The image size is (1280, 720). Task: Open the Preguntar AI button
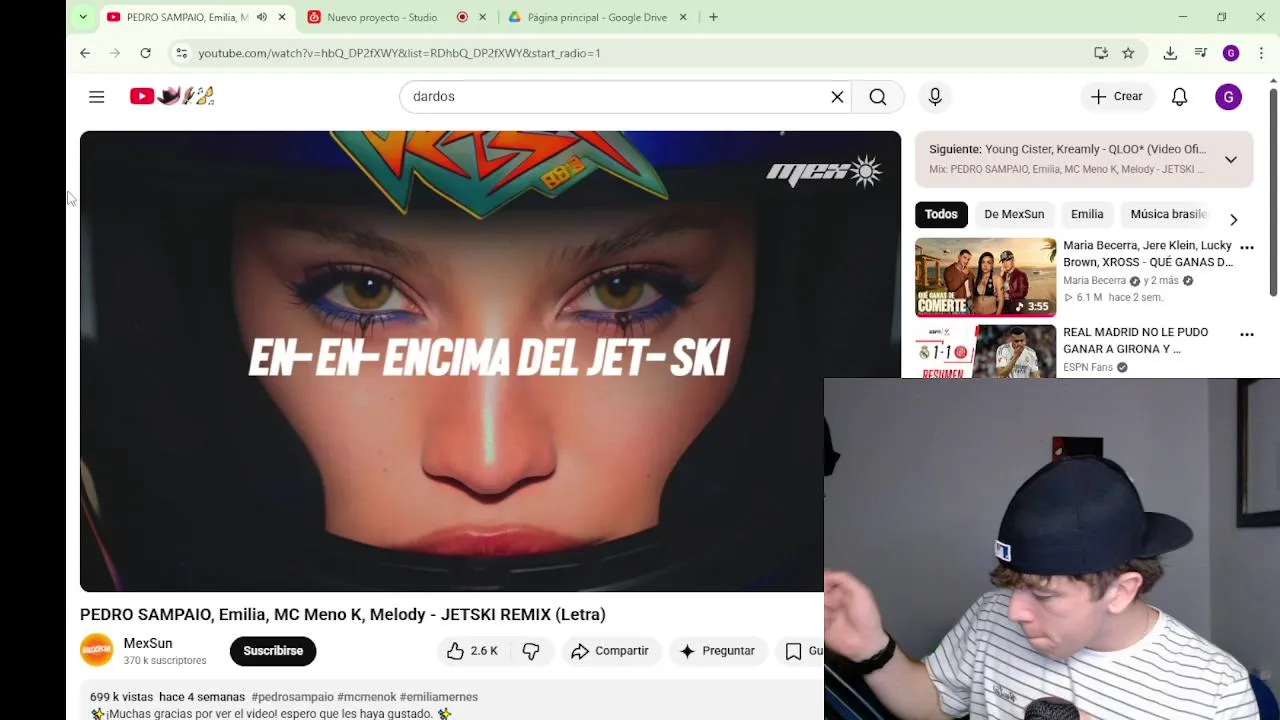click(x=717, y=651)
